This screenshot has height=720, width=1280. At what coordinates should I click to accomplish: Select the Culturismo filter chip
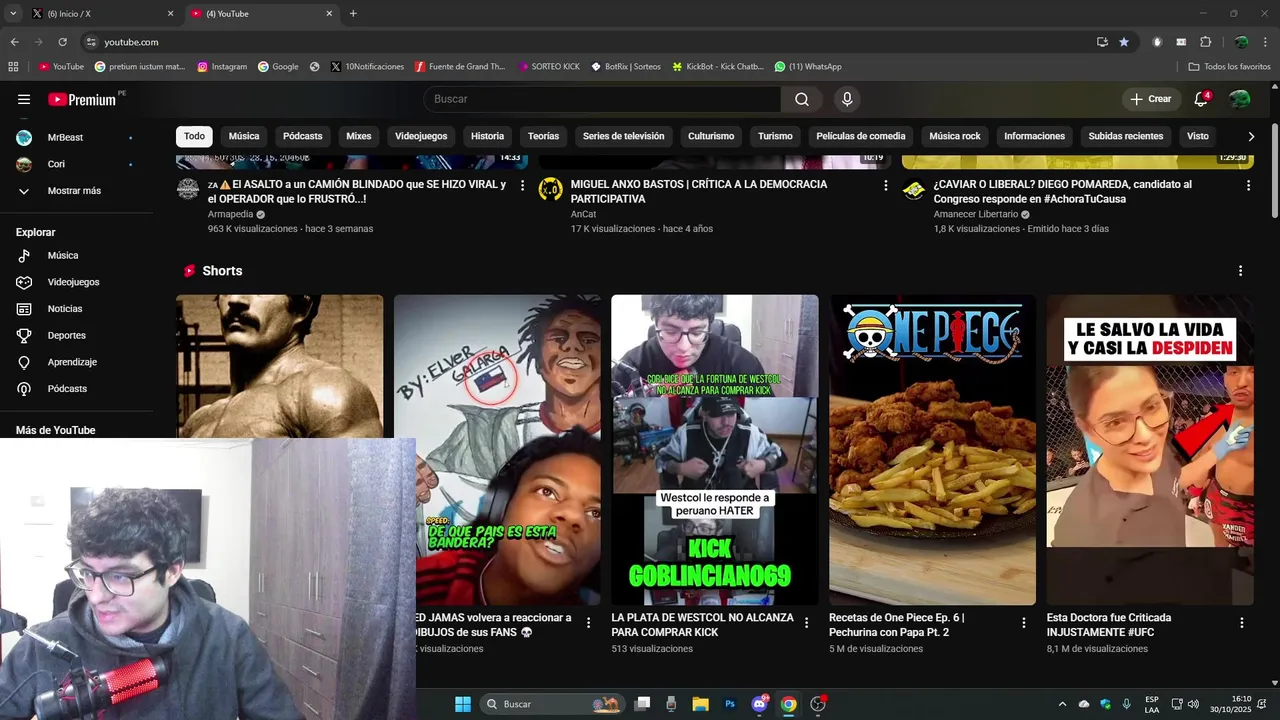point(711,136)
